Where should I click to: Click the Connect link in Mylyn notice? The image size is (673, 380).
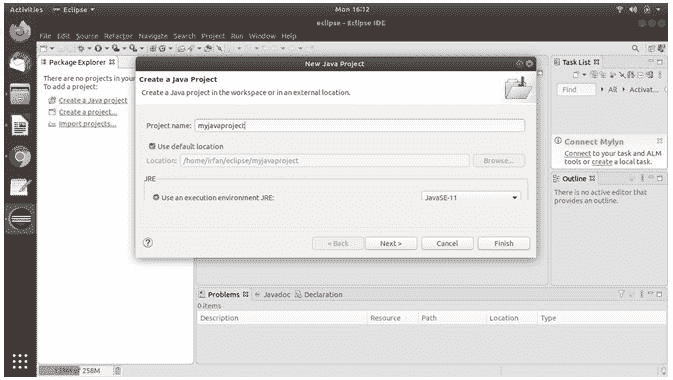pyautogui.click(x=578, y=153)
